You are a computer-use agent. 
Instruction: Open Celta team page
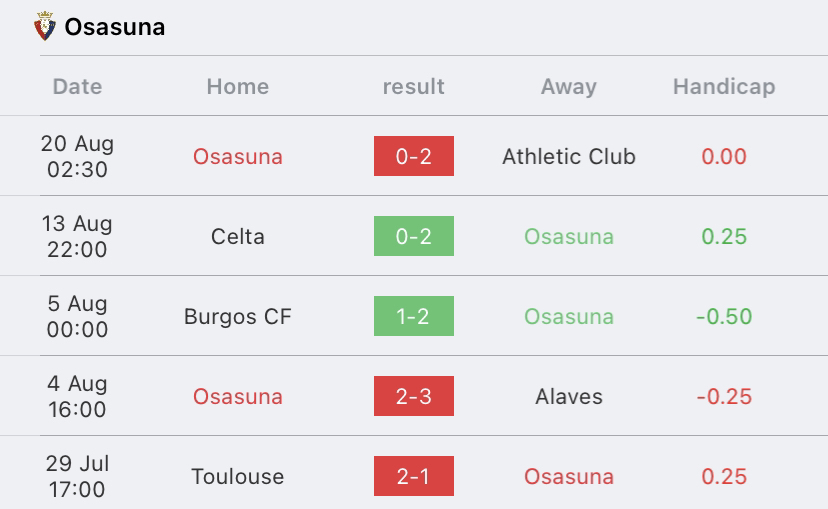coord(238,236)
